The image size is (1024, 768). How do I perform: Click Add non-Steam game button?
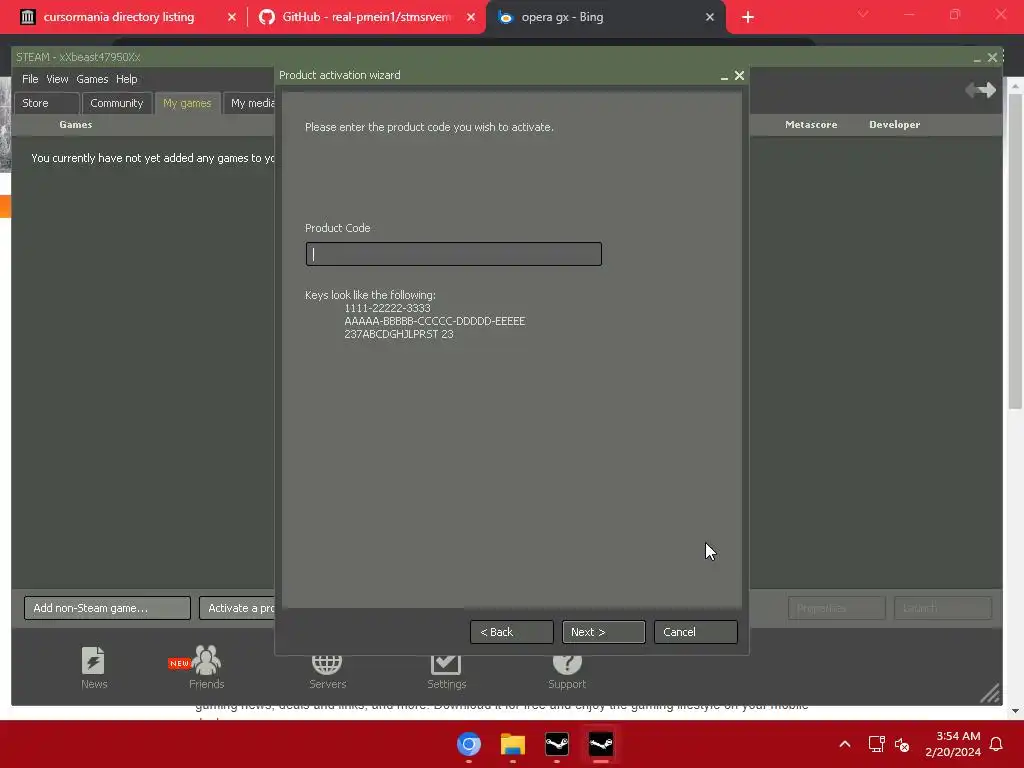tap(107, 608)
